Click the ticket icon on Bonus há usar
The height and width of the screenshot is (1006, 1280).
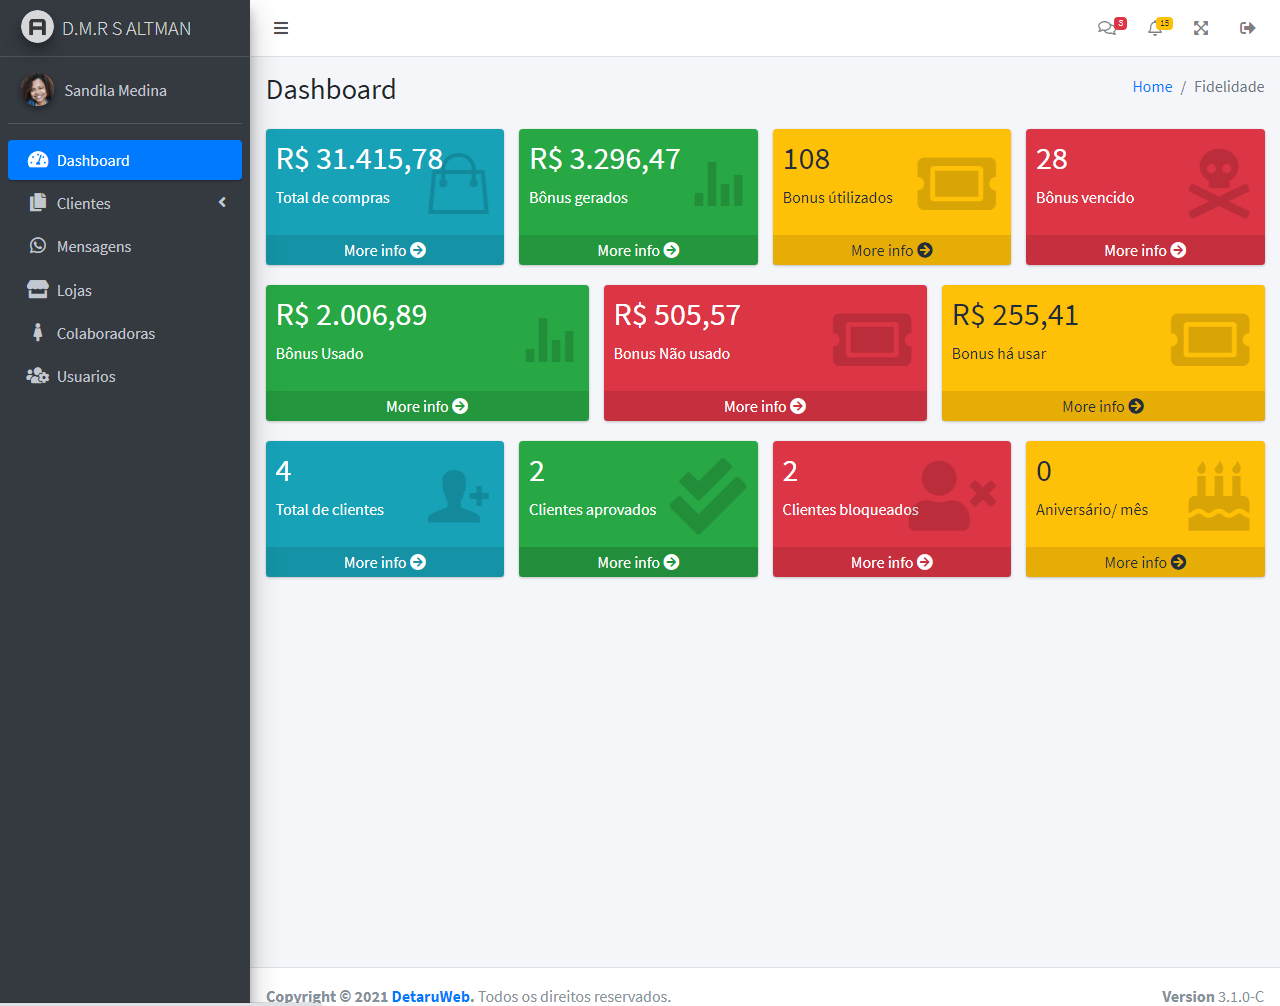click(1211, 340)
